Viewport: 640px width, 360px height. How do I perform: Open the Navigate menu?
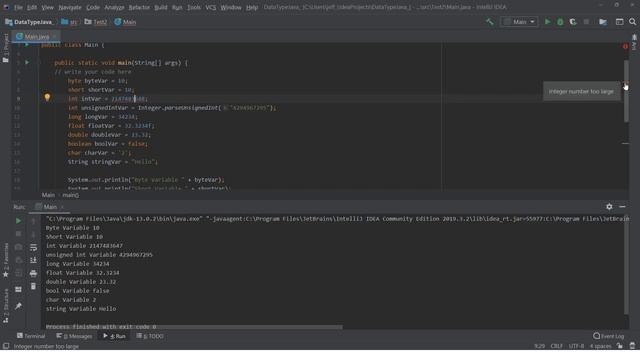70,7
